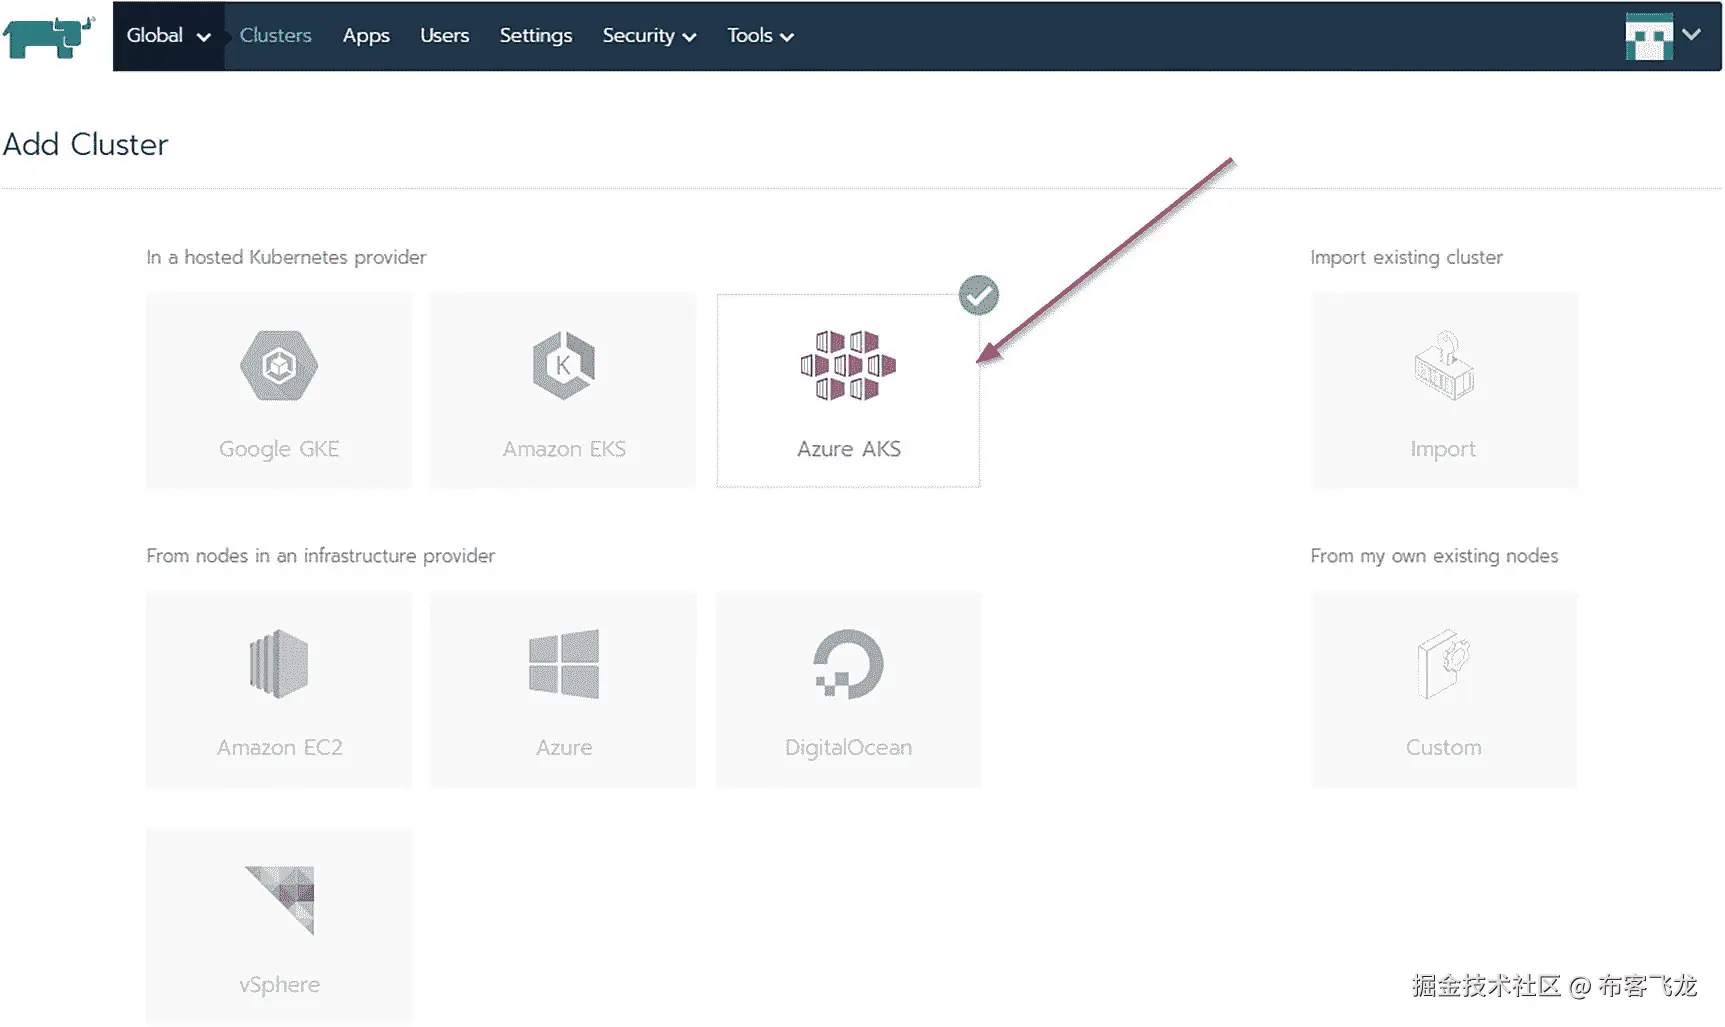Viewport: 1725px width, 1027px height.
Task: Select the Azure AKS container icon
Action: (848, 365)
